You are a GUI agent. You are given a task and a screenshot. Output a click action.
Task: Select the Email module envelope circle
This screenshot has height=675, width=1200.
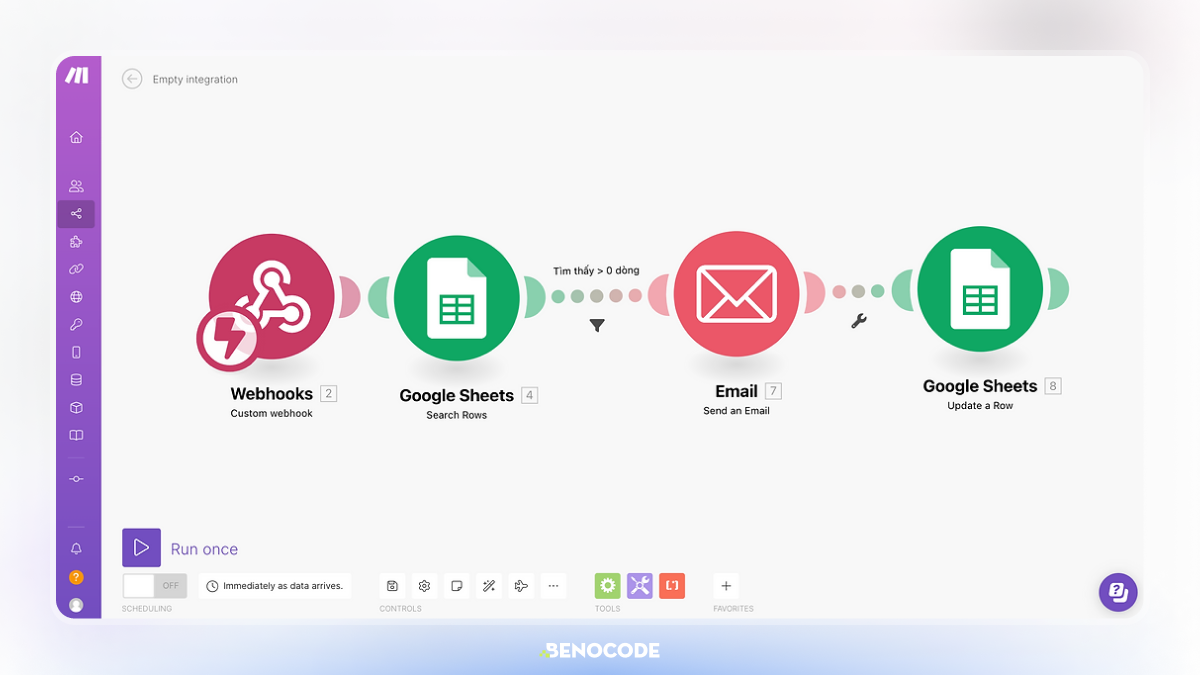(x=736, y=294)
